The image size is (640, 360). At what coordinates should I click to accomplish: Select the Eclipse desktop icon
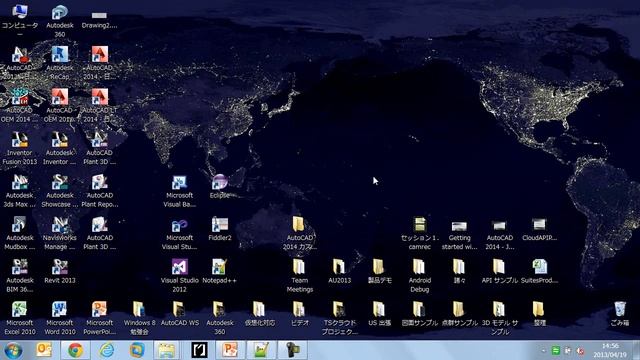220,186
